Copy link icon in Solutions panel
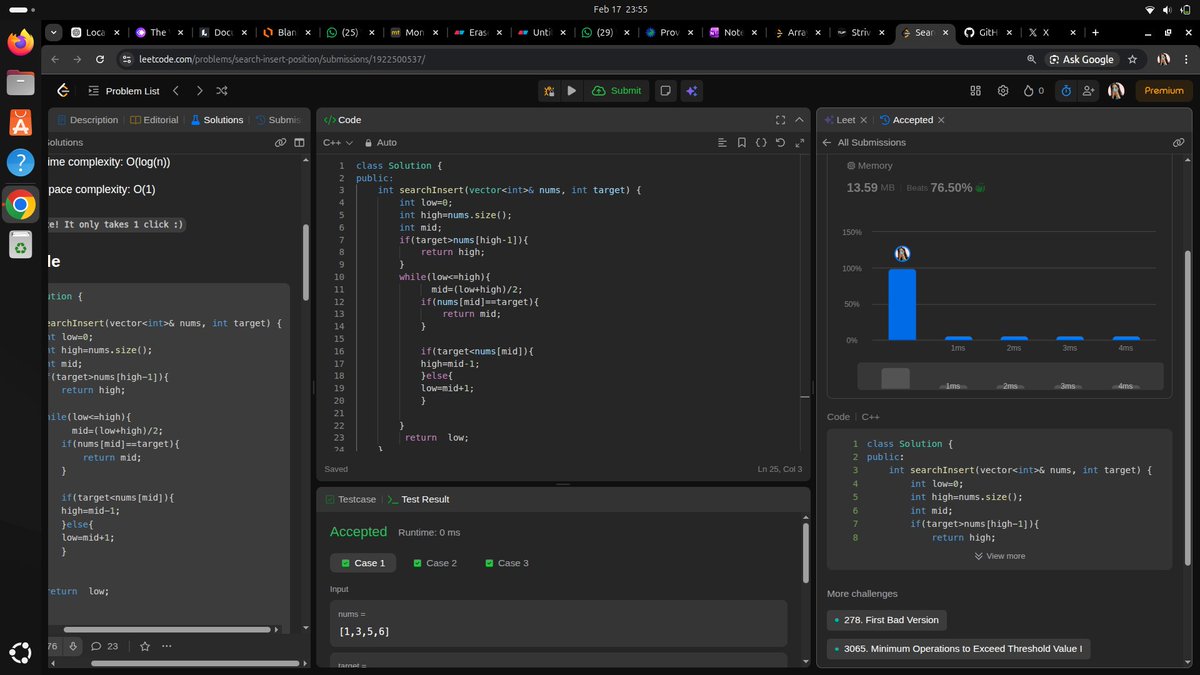This screenshot has width=1200, height=675. click(281, 142)
